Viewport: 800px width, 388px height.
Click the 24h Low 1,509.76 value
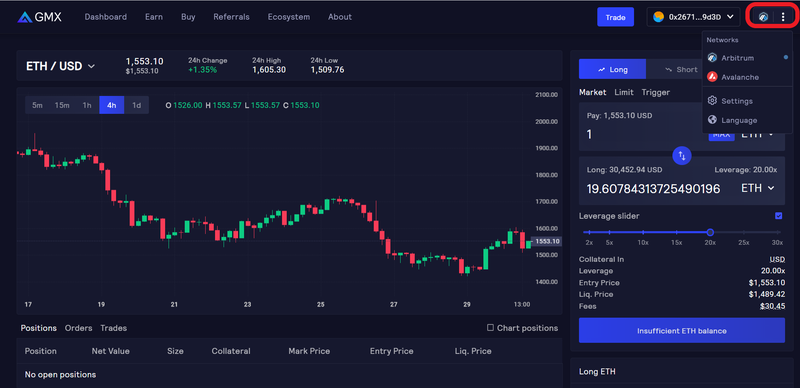[327, 69]
